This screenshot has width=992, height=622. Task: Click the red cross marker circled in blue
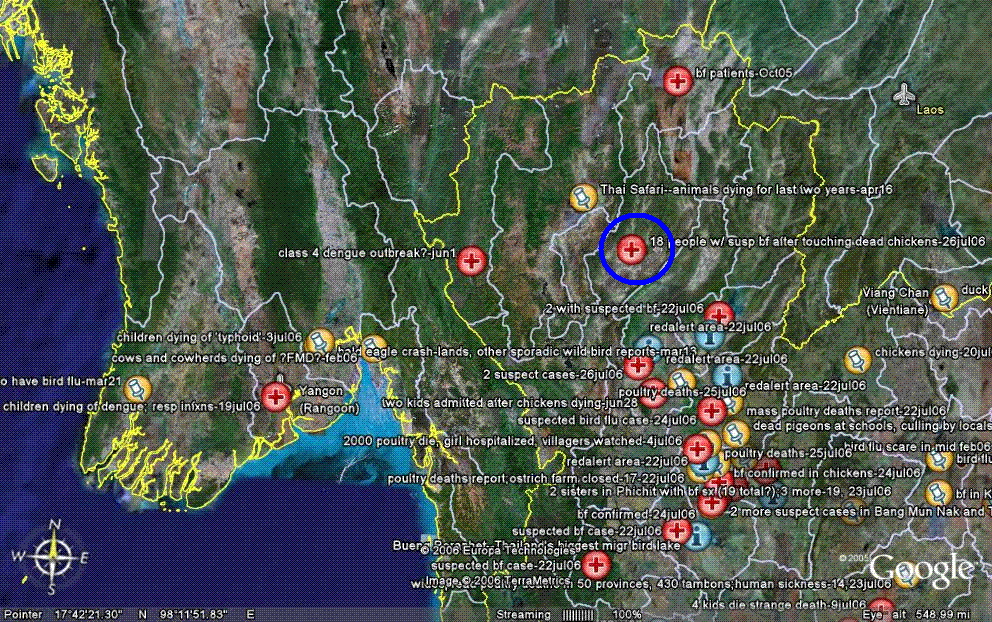(x=631, y=249)
